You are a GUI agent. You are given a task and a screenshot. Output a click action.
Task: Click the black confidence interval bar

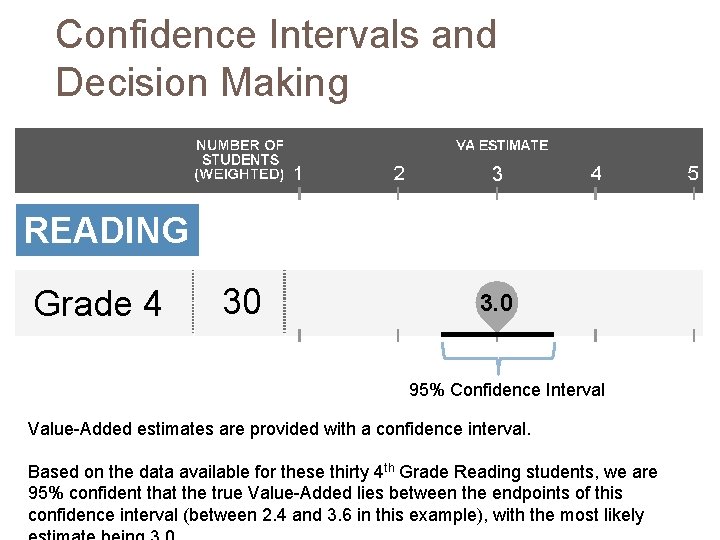(497, 335)
